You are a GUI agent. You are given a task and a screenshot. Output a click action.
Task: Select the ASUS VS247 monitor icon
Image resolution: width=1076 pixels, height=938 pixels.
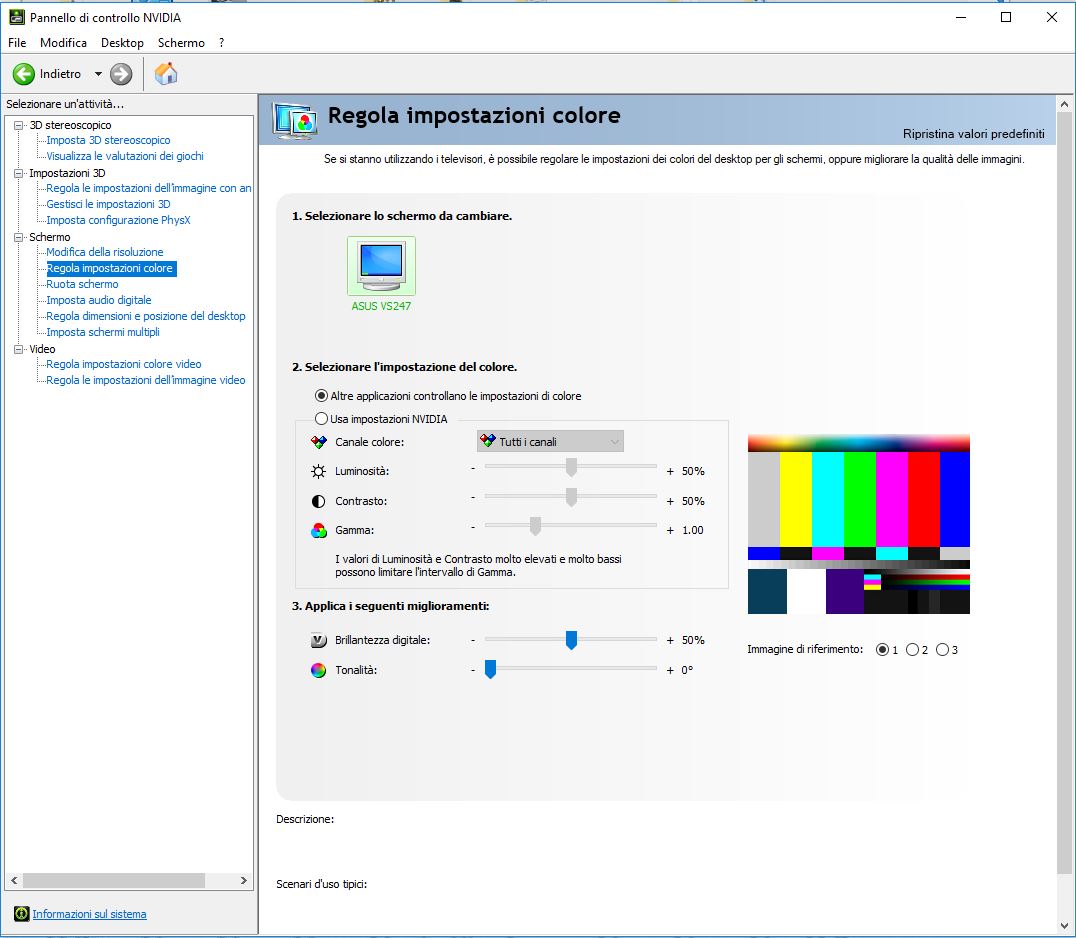(381, 266)
